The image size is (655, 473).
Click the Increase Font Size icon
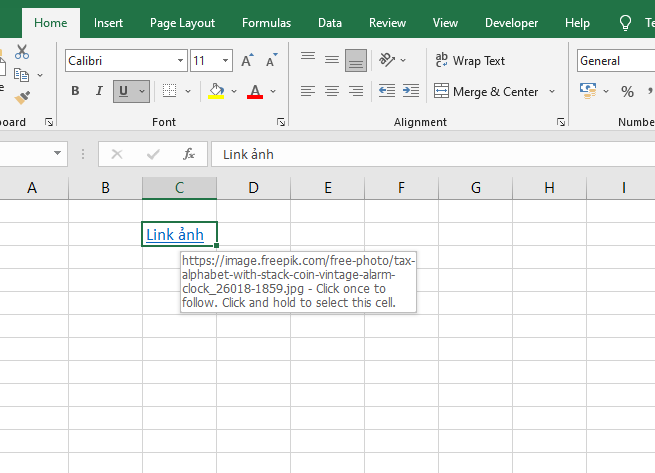point(247,61)
